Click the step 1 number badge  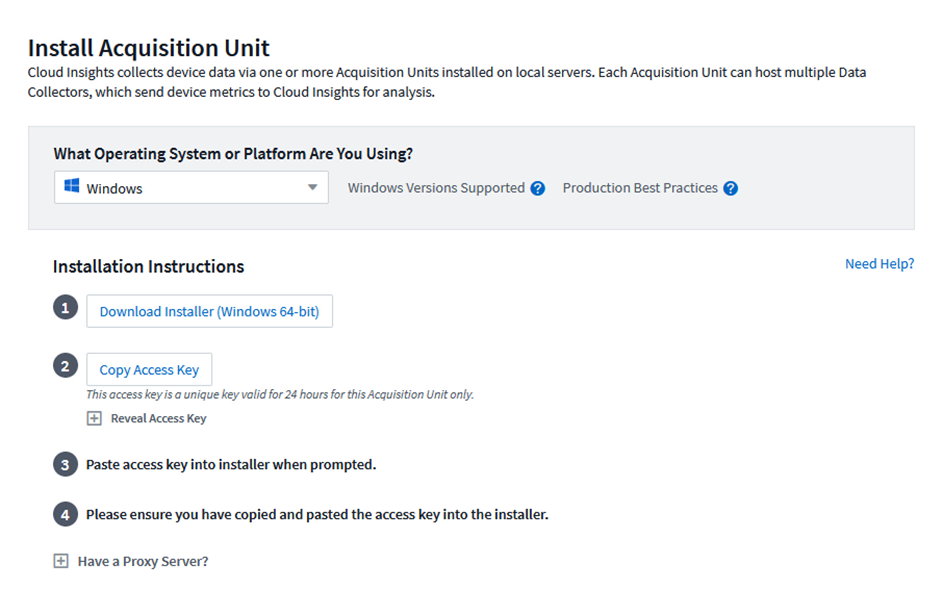pos(65,309)
